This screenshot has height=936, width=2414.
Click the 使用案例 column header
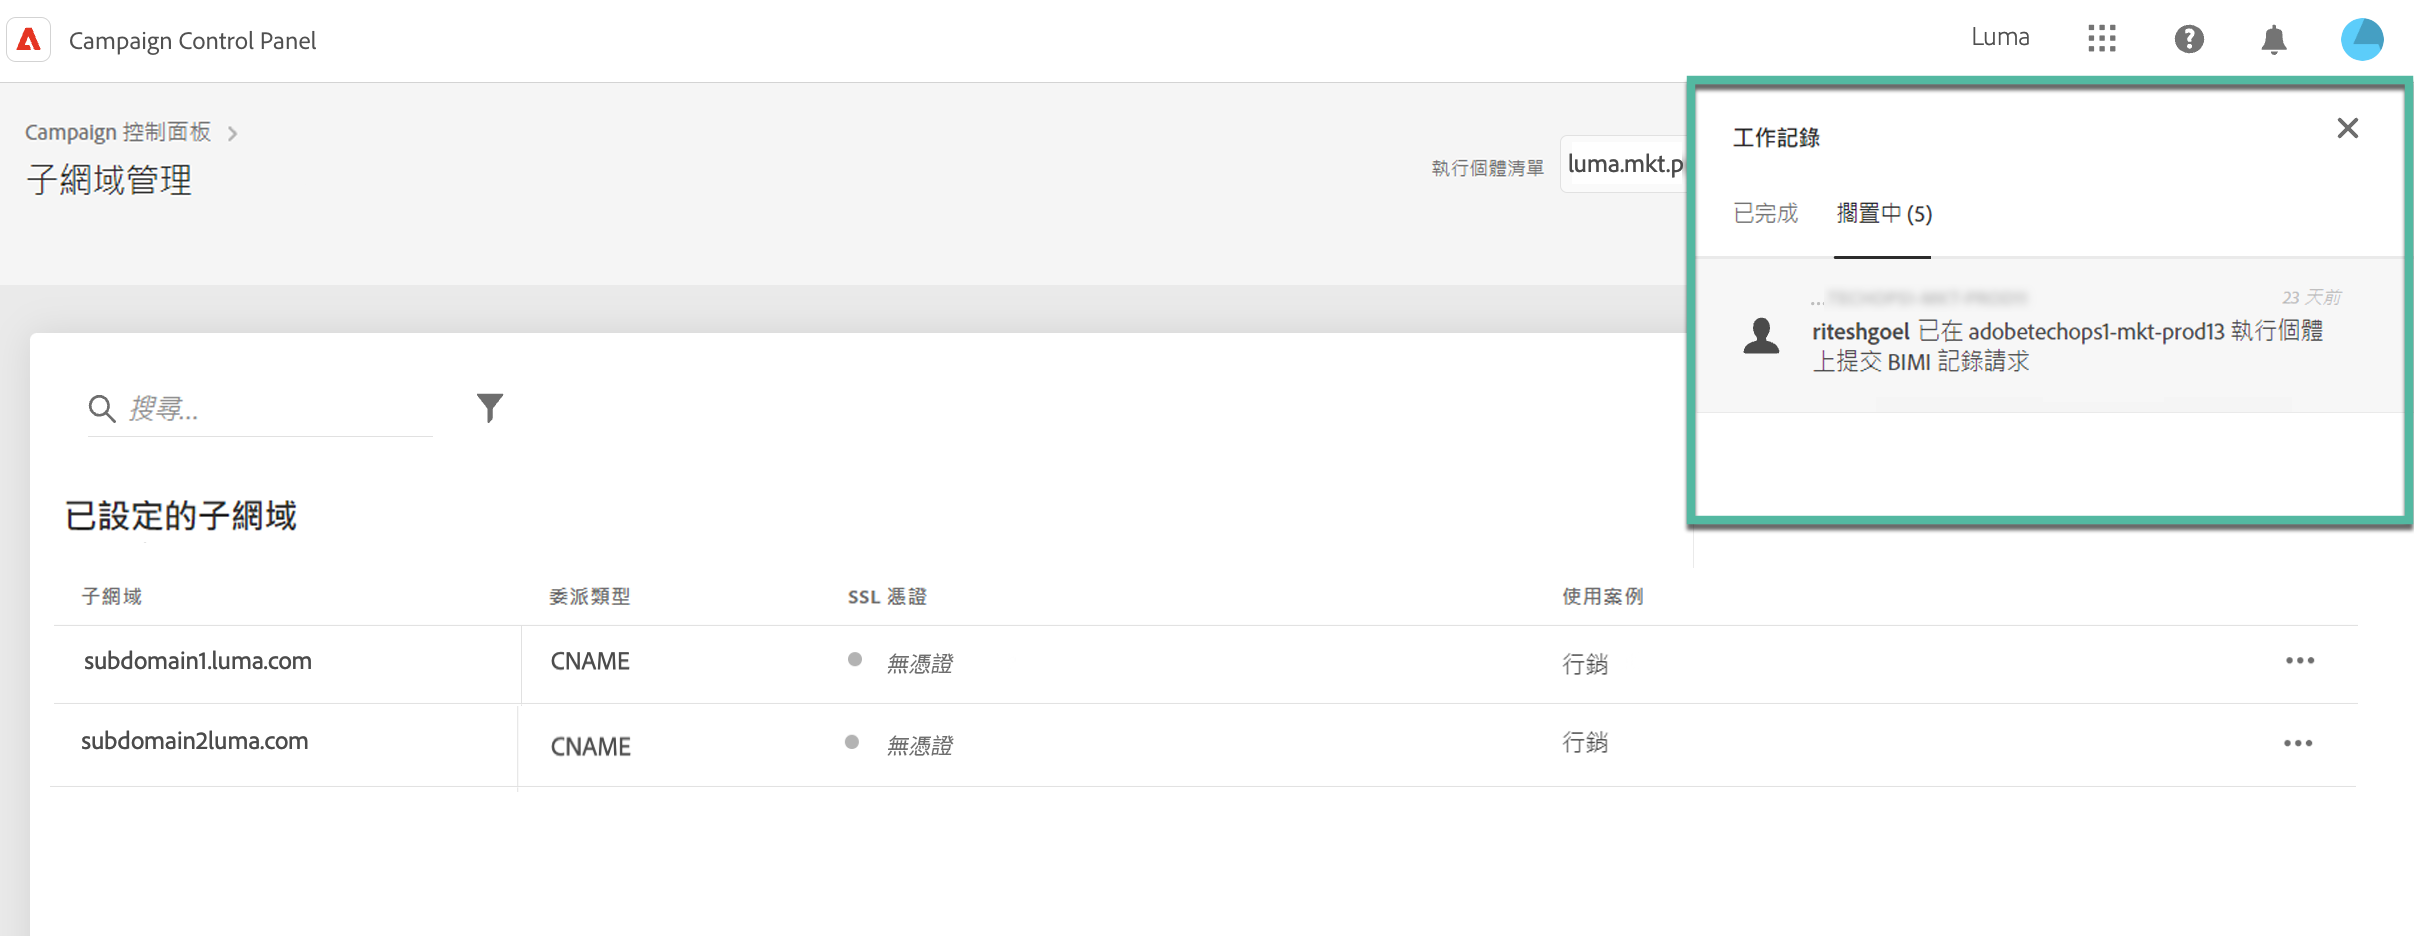pos(1603,596)
